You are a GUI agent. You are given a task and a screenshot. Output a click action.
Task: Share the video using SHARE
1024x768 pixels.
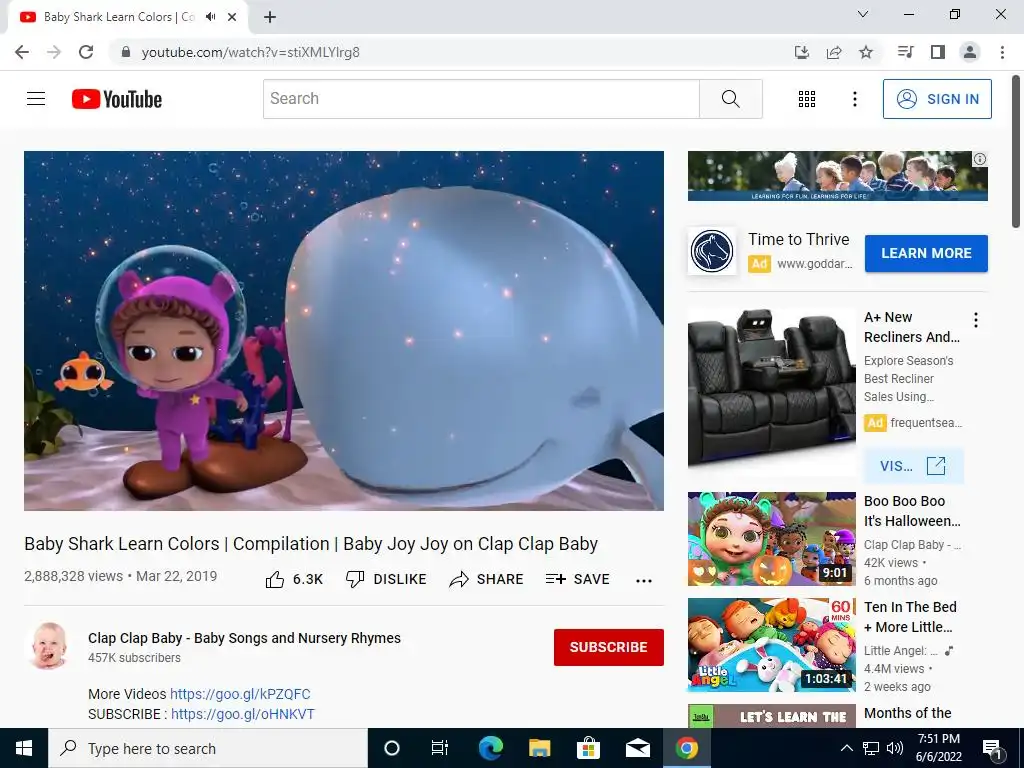pos(486,579)
